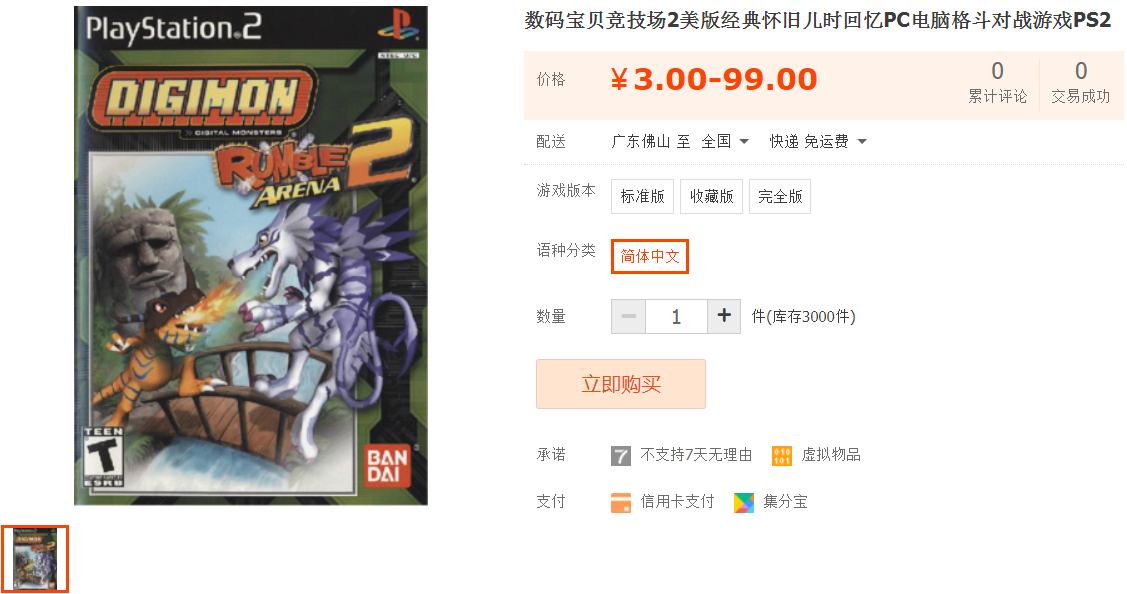Increase quantity with the plus button
1127x594 pixels.
(724, 316)
